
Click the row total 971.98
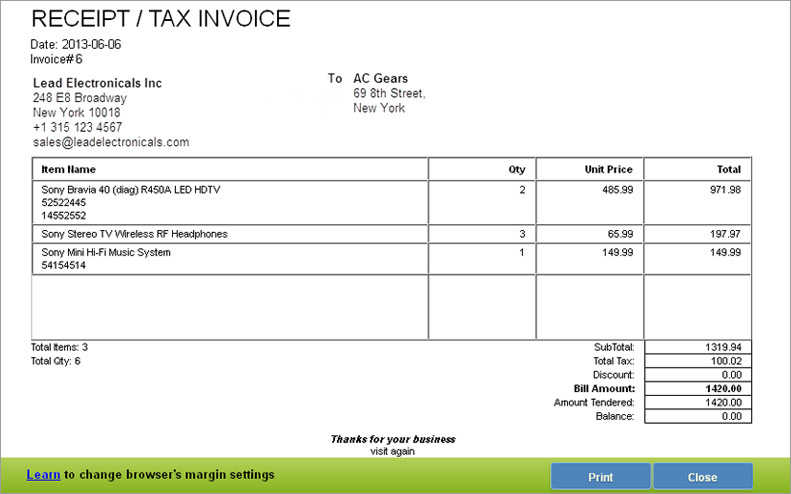click(x=725, y=190)
